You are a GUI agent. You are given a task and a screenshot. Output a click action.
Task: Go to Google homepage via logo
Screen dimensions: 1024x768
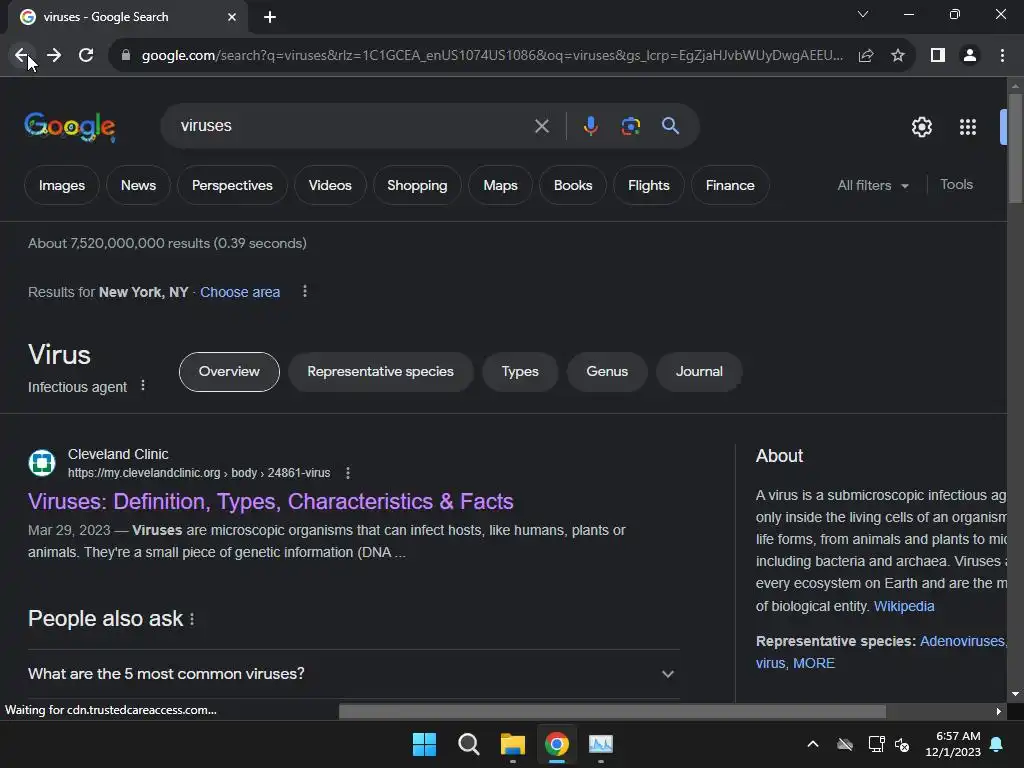click(x=70, y=127)
